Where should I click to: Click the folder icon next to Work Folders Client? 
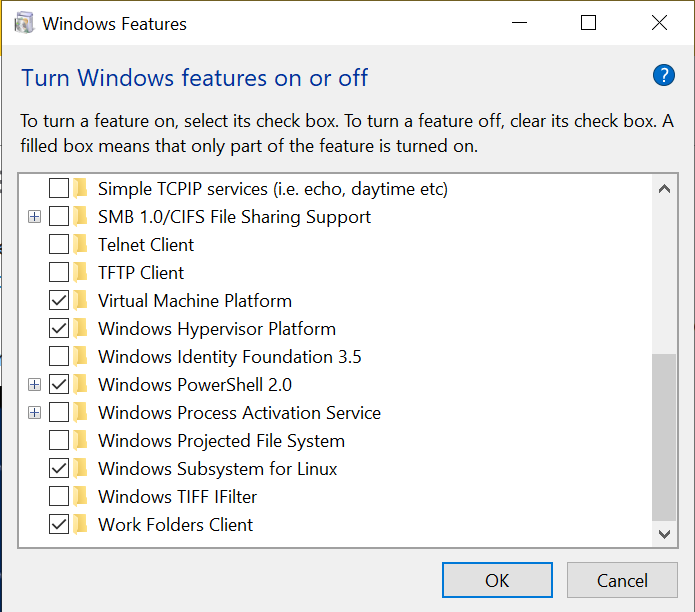pyautogui.click(x=81, y=525)
